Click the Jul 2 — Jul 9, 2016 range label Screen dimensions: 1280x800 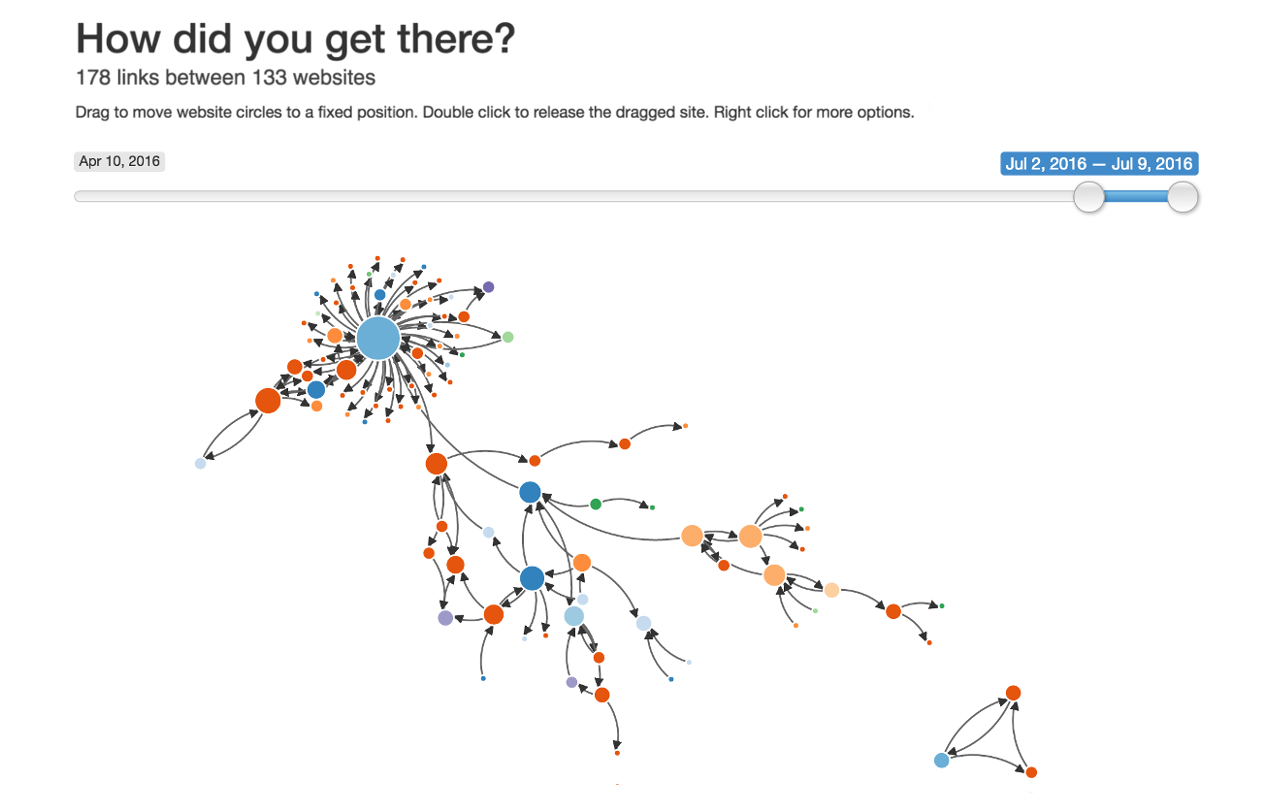click(x=1099, y=164)
